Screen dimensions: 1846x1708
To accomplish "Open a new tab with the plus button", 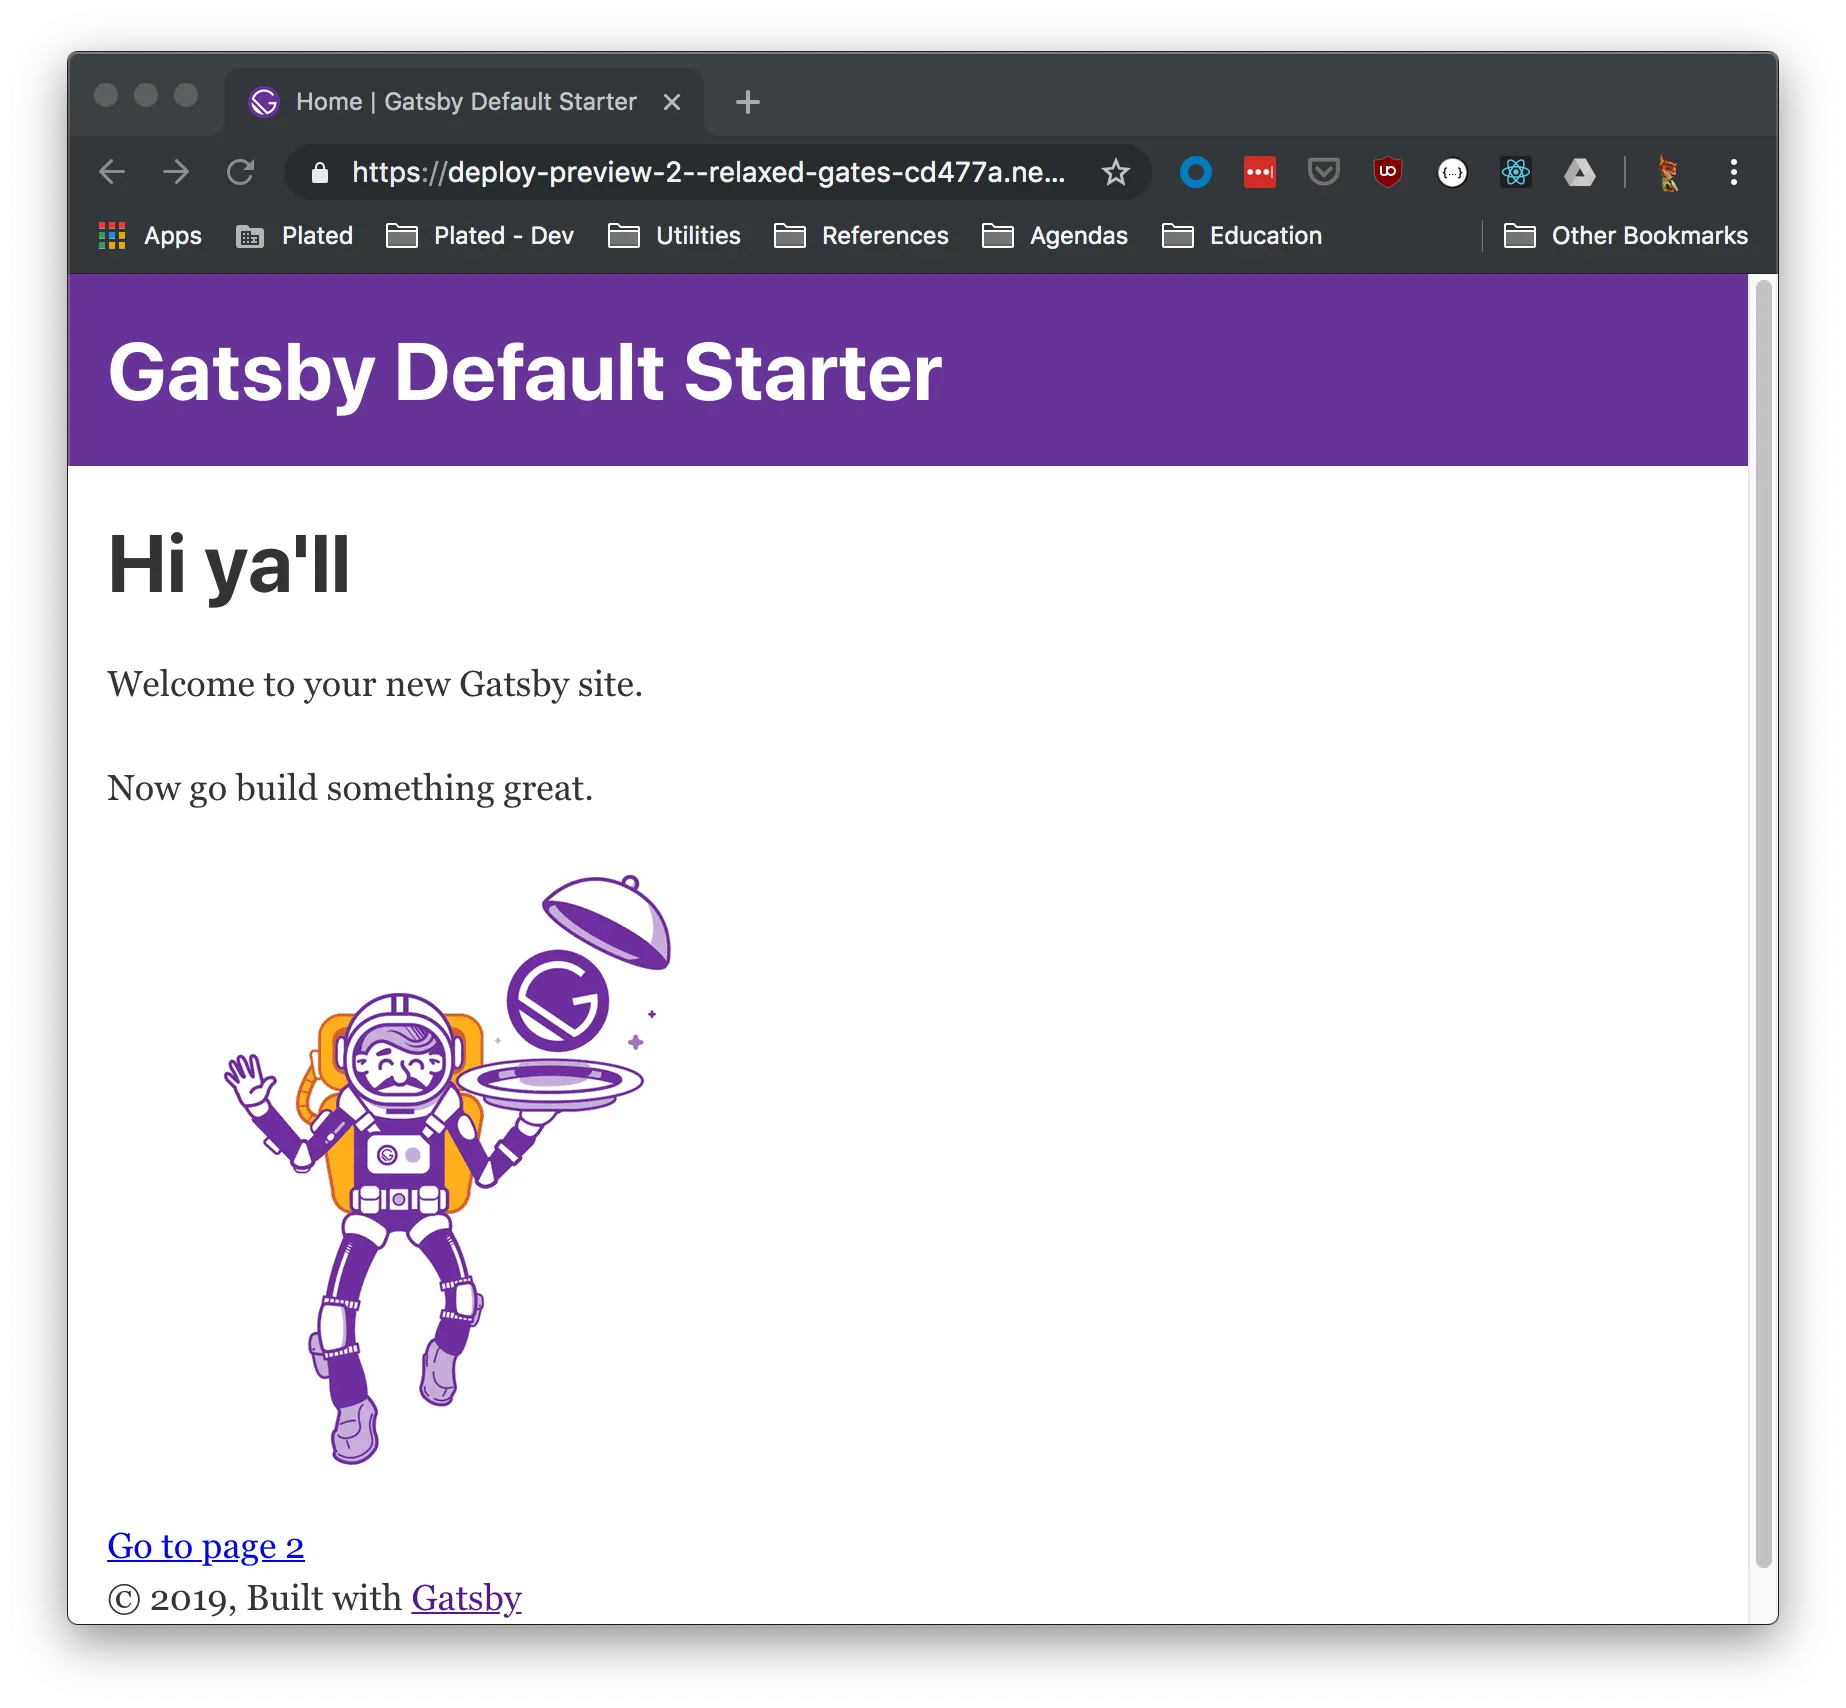I will pos(748,102).
